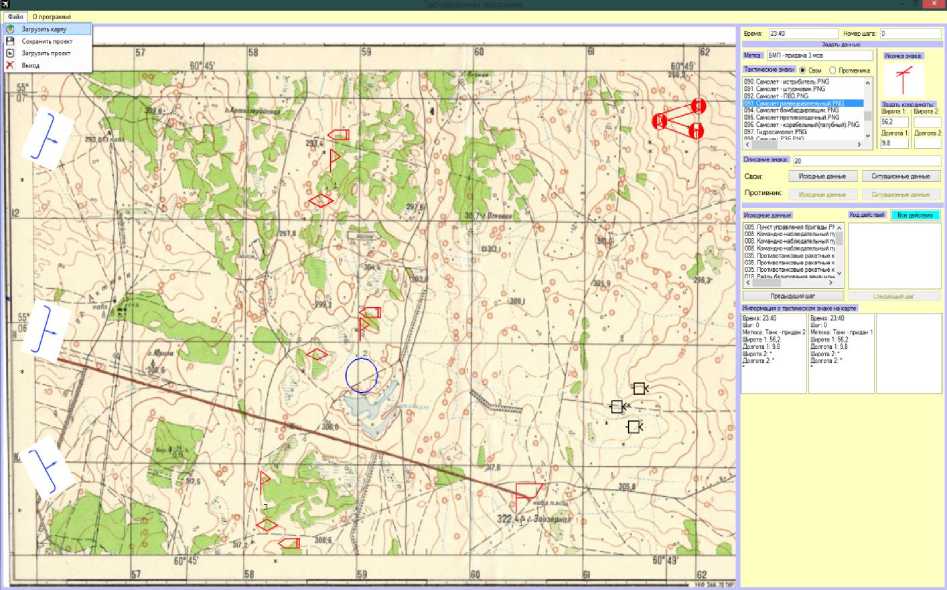
Task: Click the red pentagon at the map's southern edge
Action: tap(289, 544)
